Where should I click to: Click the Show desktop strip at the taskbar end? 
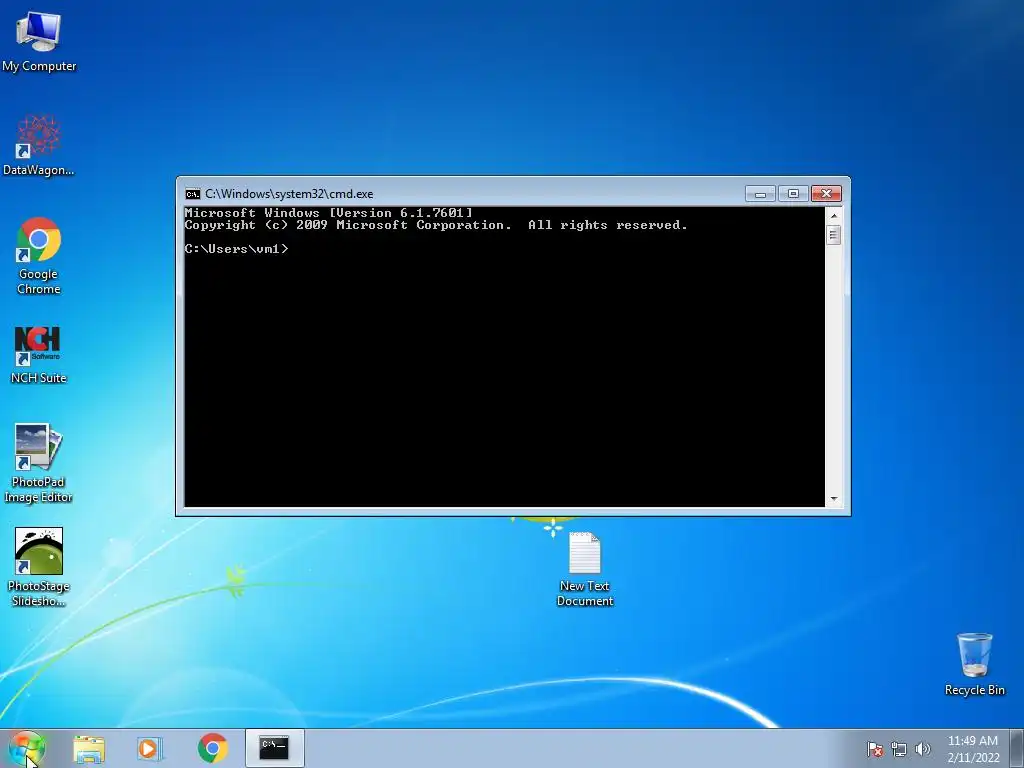1018,748
